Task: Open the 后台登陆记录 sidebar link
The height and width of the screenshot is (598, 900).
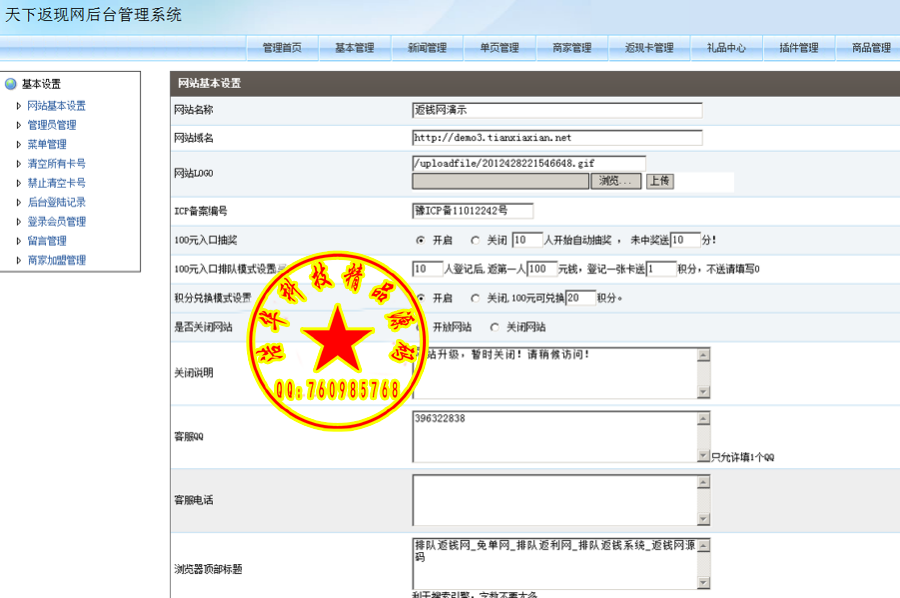Action: click(55, 202)
